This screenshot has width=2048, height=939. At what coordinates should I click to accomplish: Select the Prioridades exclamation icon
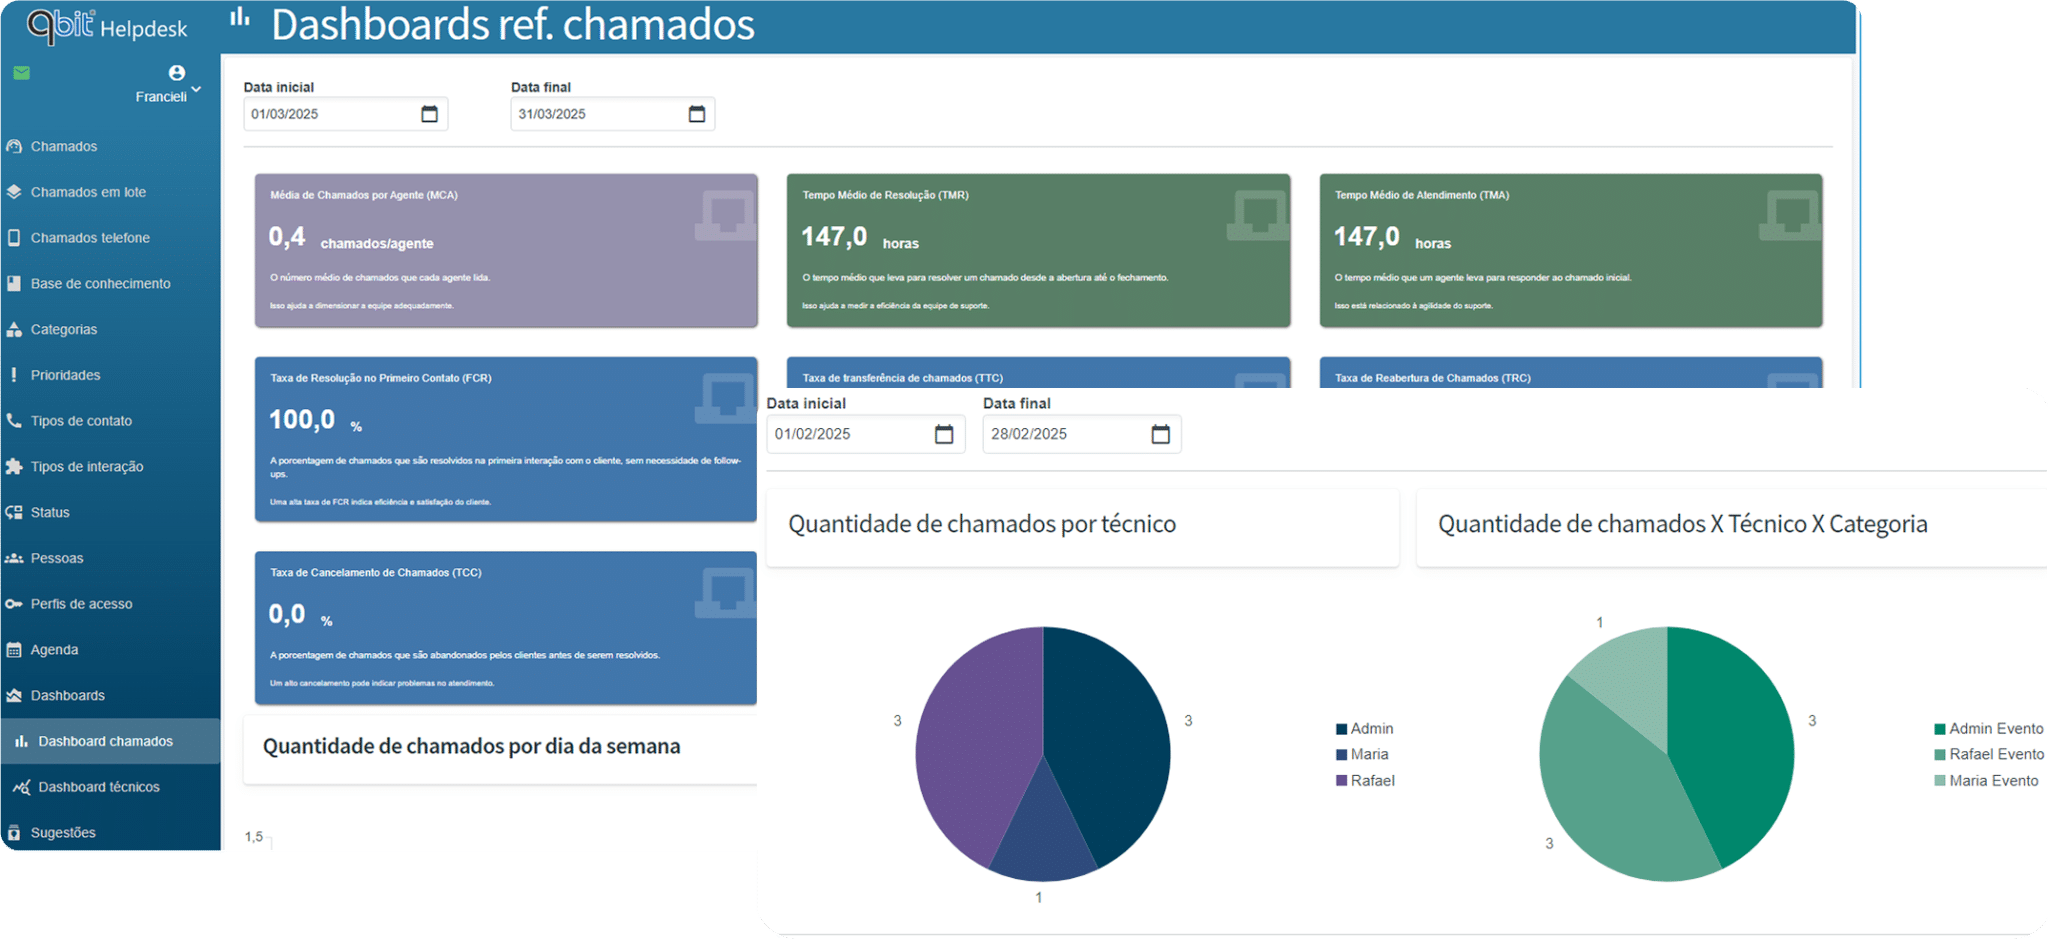point(13,374)
